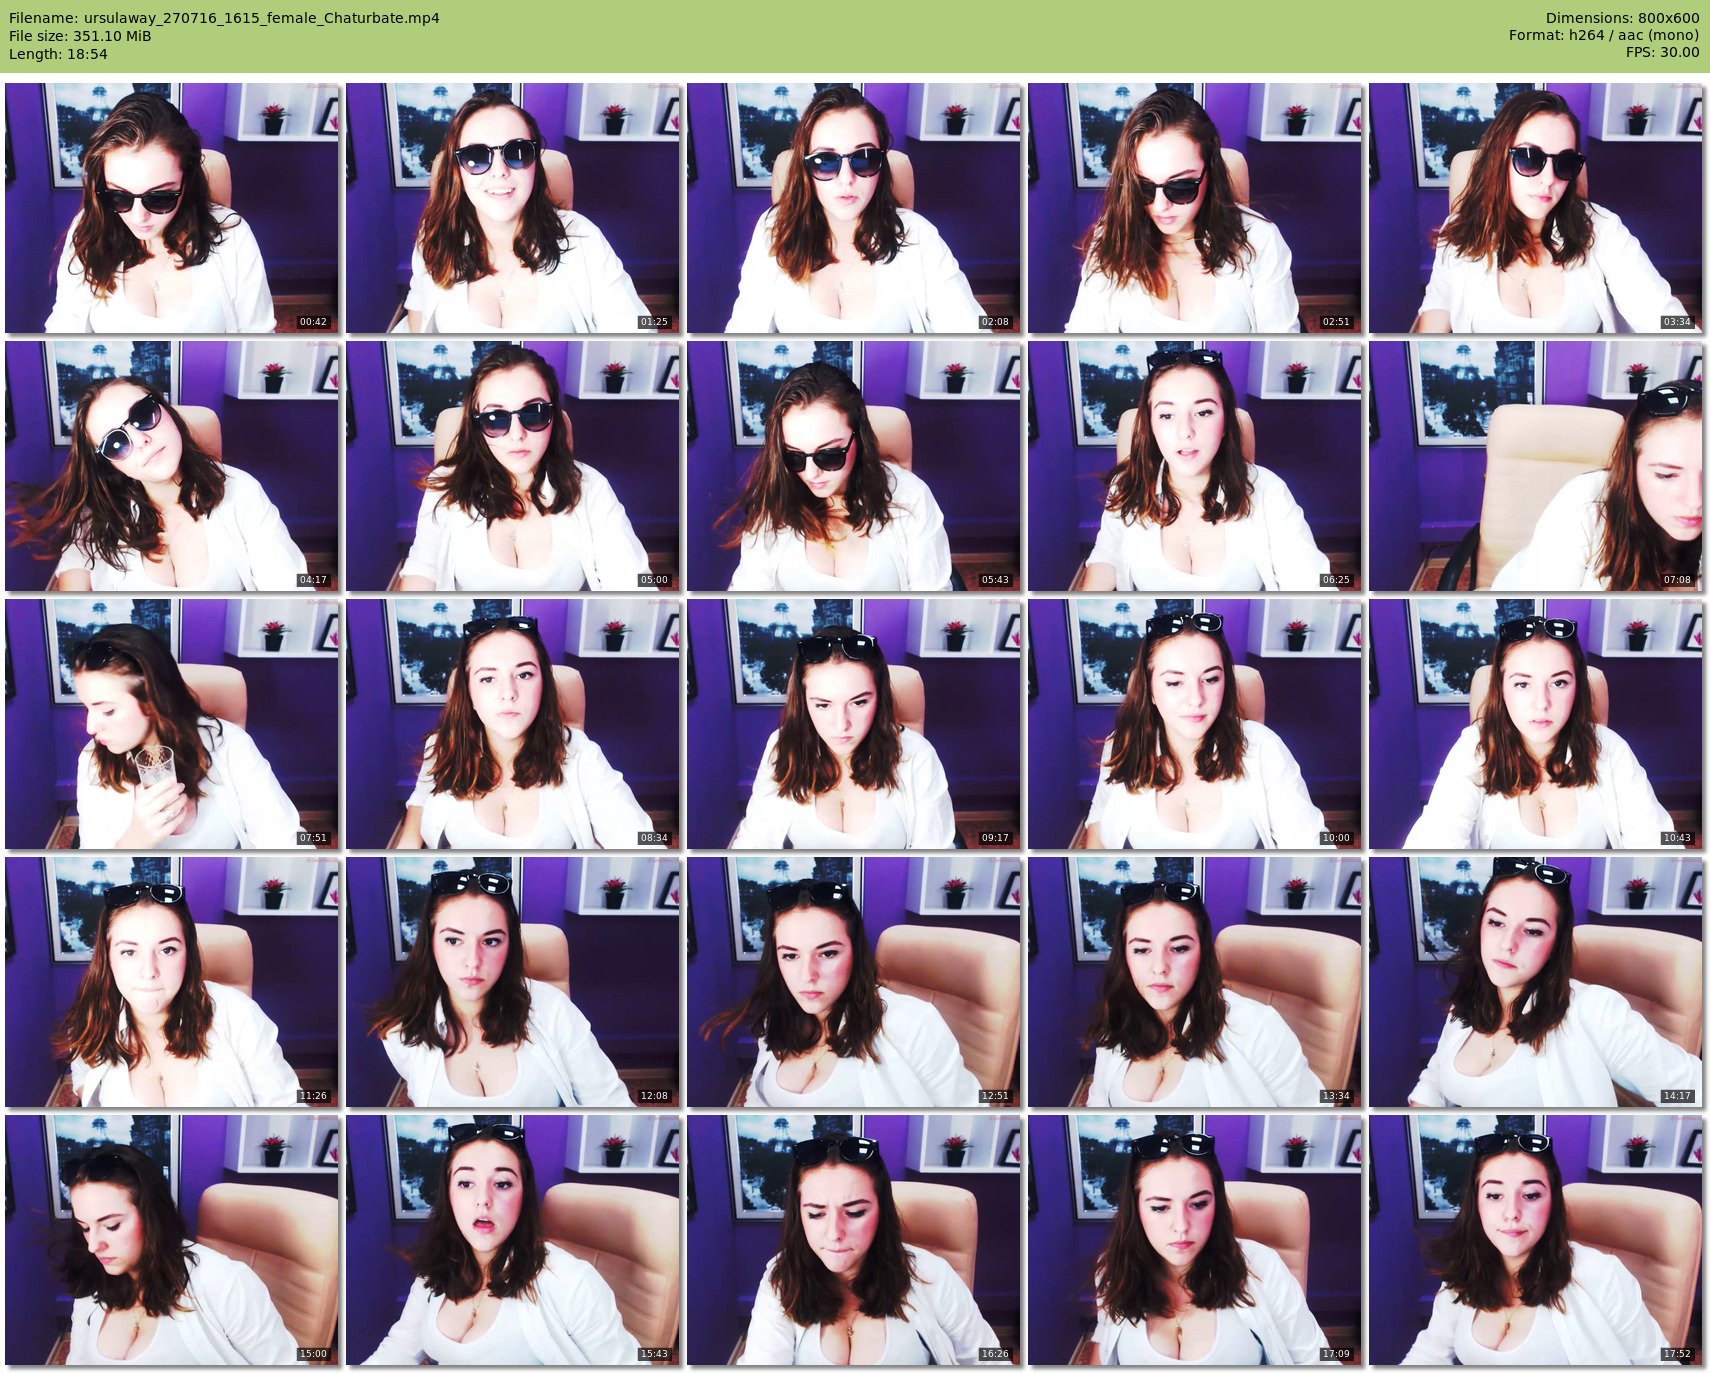Select the thumbnail marked 16:26
The height and width of the screenshot is (1373, 1710).
click(x=854, y=1240)
